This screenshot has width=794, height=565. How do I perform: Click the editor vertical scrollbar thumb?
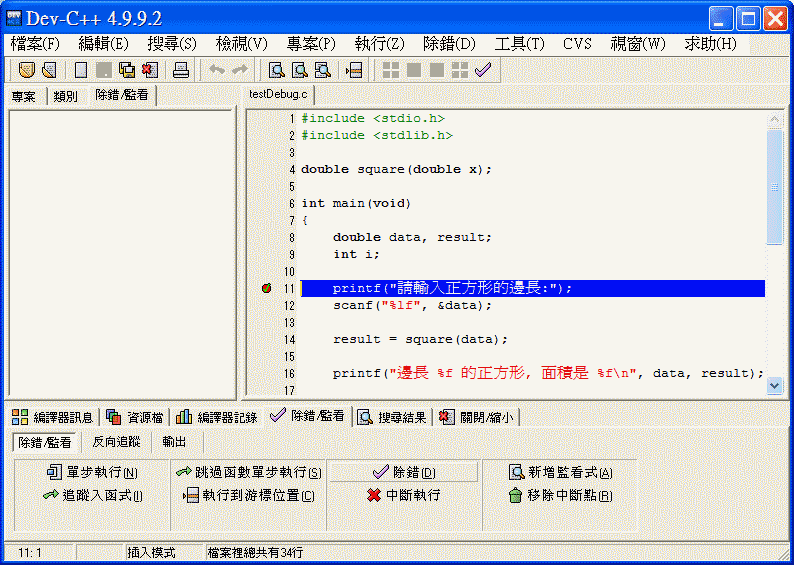774,187
